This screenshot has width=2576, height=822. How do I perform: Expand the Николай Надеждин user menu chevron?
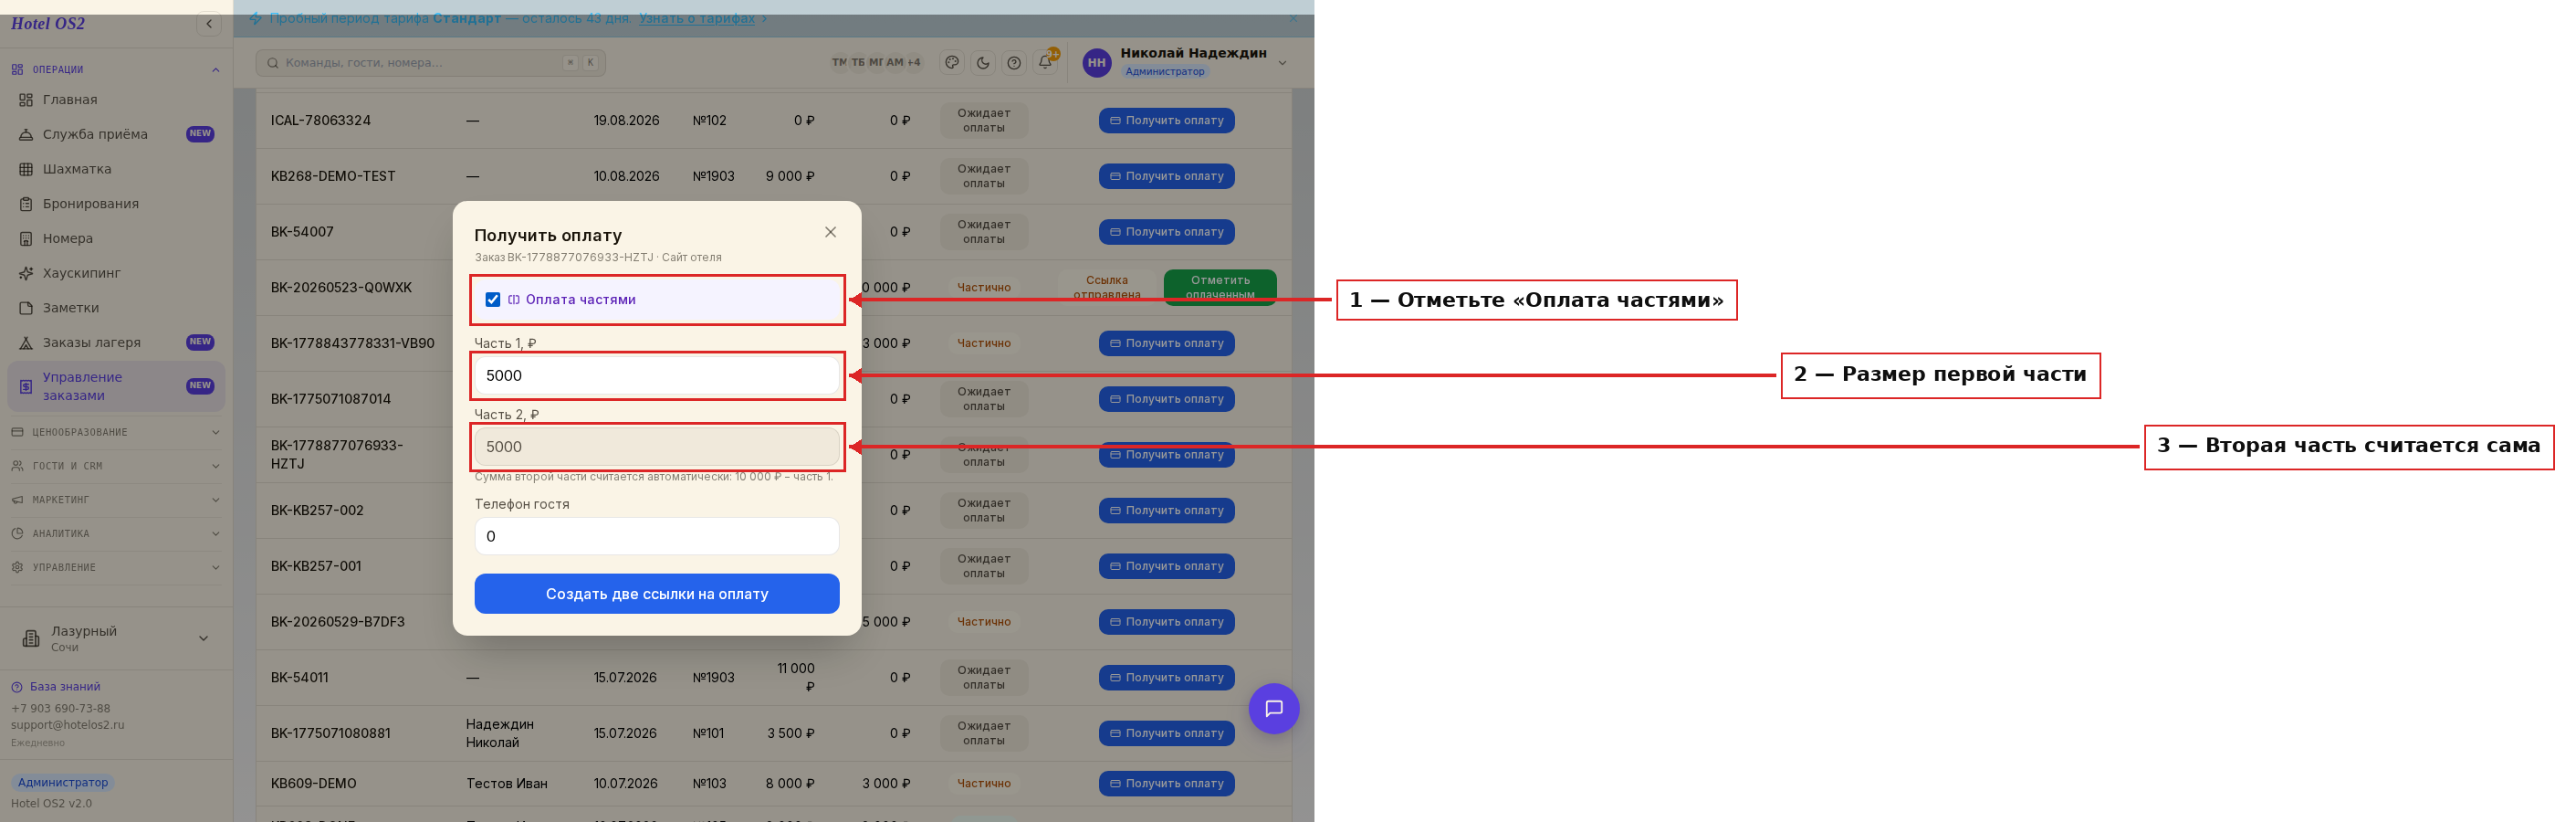coord(1282,63)
